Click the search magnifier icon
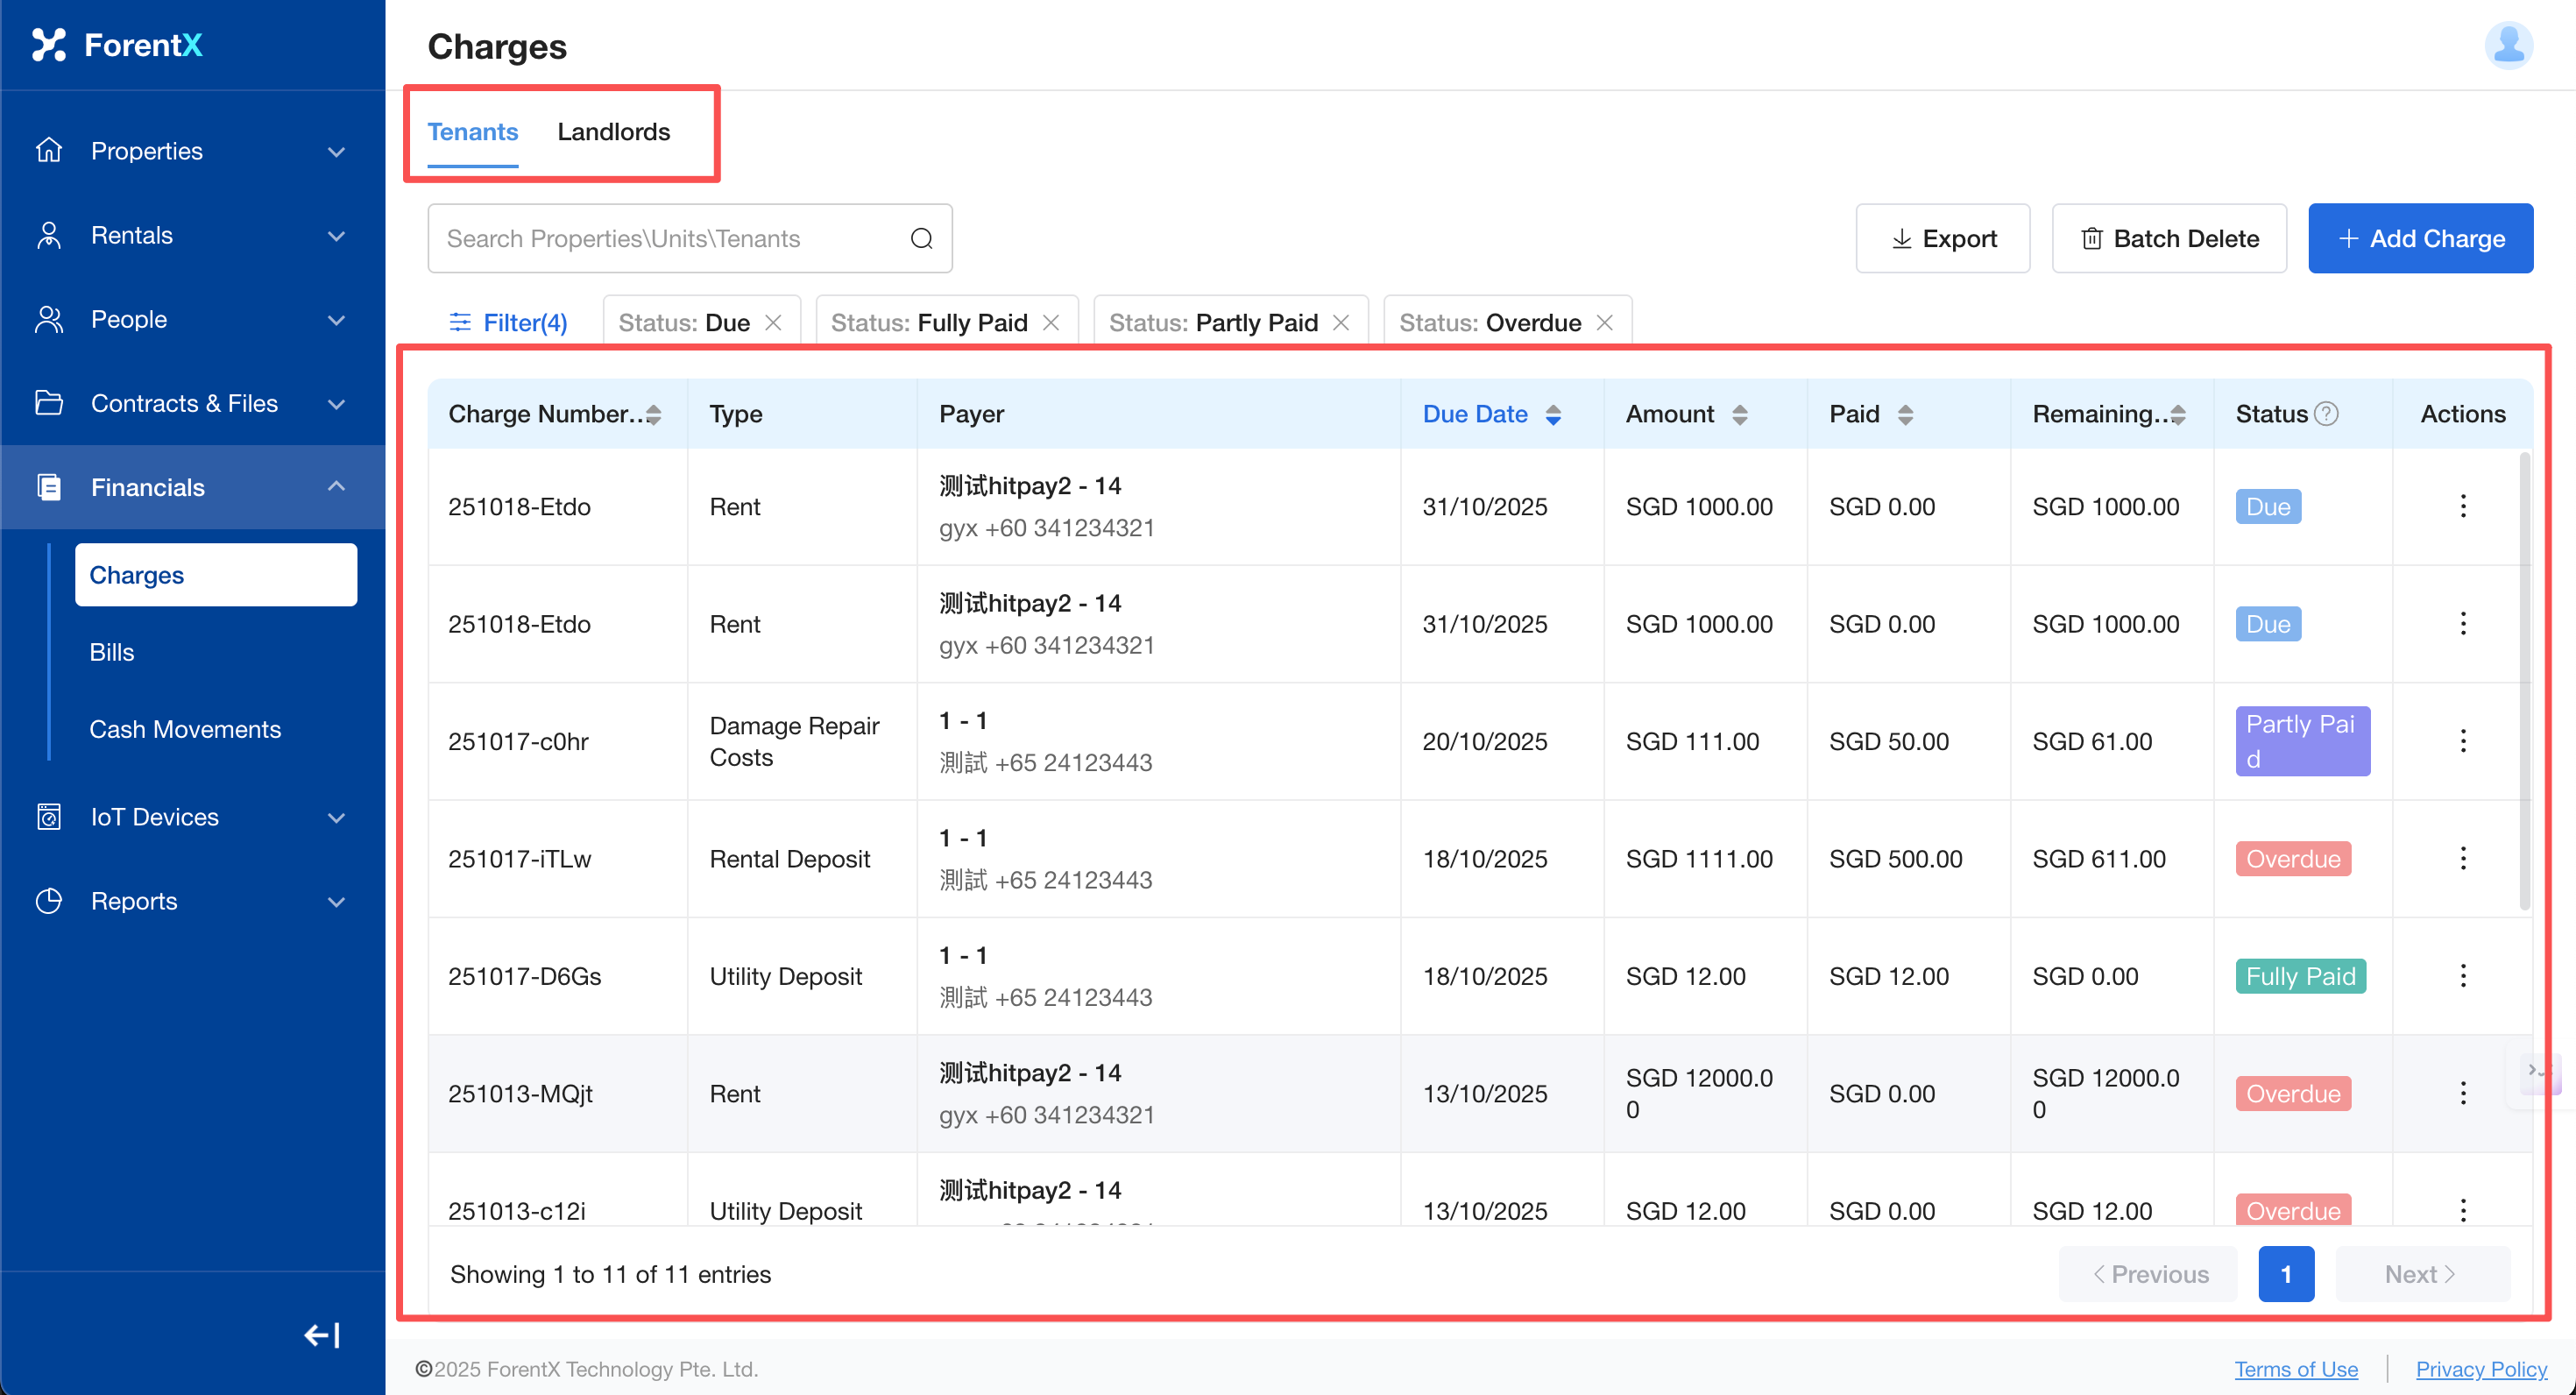The height and width of the screenshot is (1395, 2576). coord(921,239)
